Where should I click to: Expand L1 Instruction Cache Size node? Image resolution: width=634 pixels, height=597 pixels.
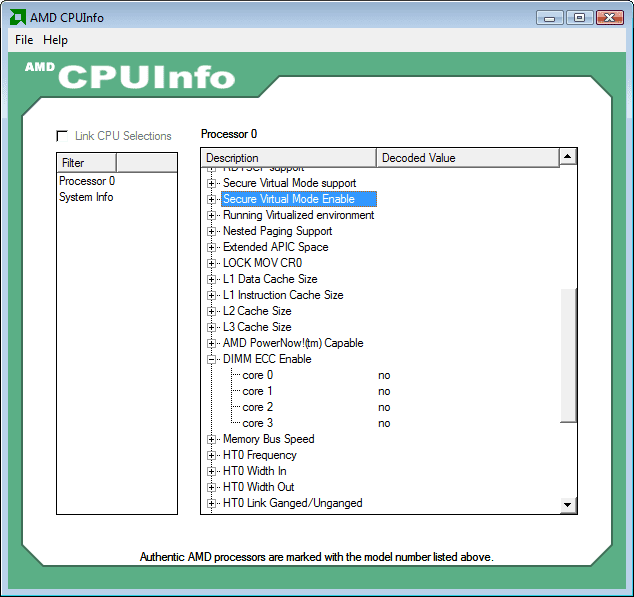tap(211, 295)
